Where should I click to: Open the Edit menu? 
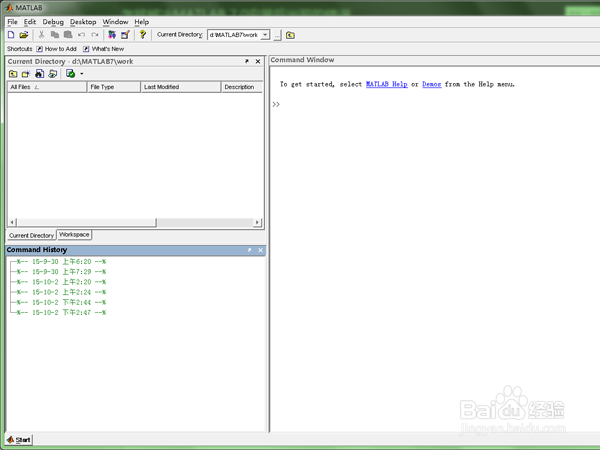29,22
